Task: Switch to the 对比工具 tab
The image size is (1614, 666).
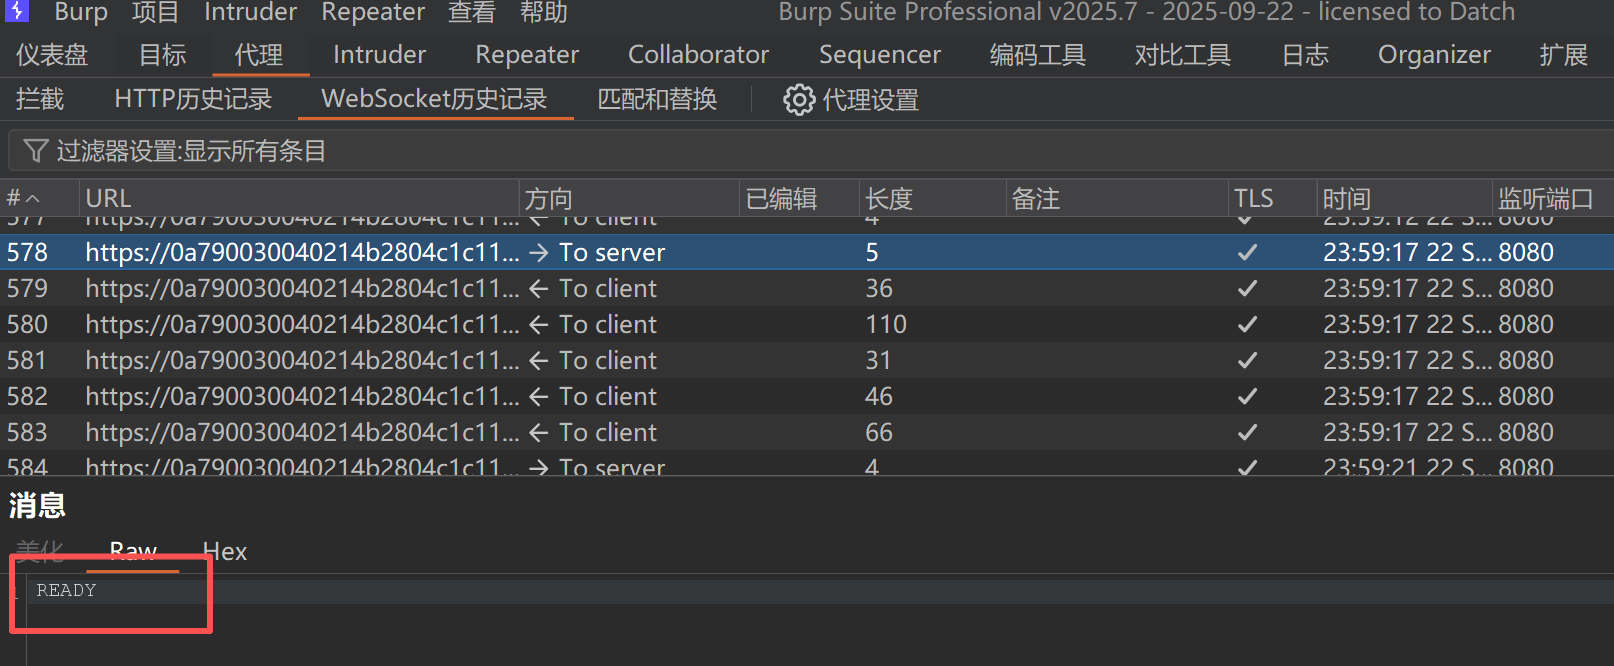Action: pyautogui.click(x=1183, y=55)
